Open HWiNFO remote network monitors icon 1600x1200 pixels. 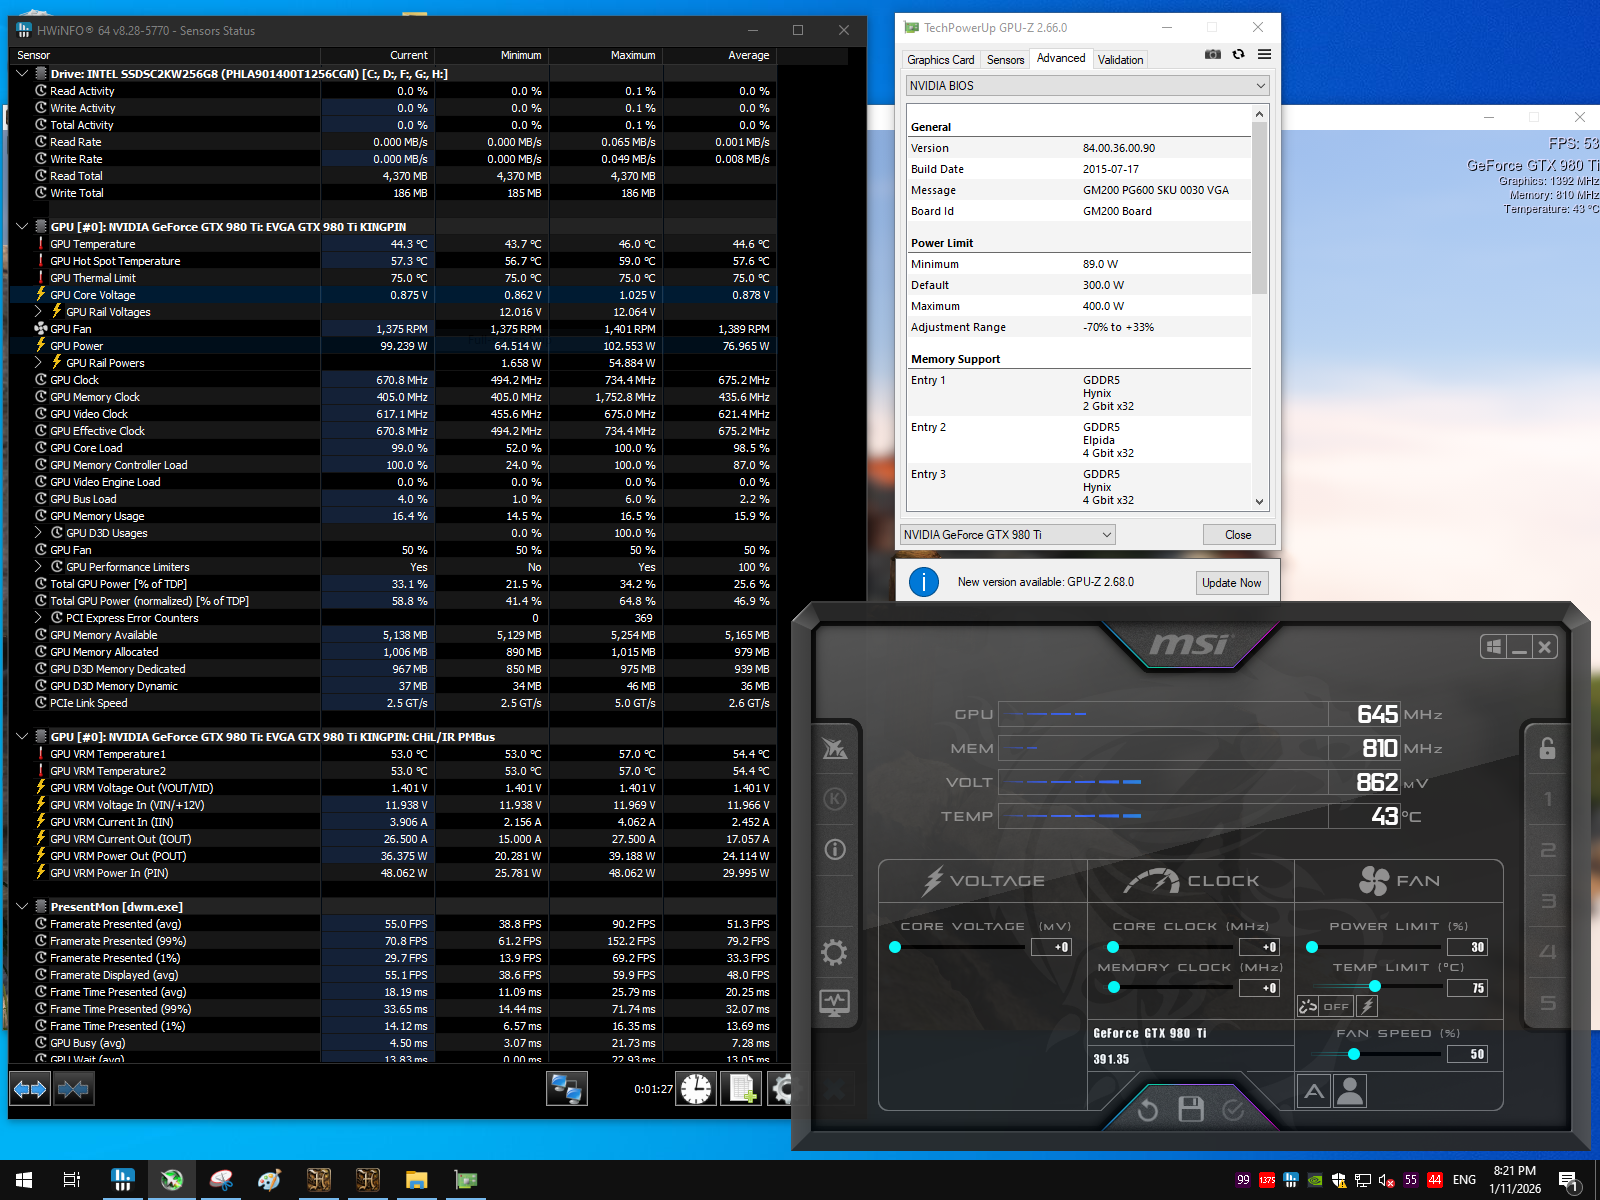[x=566, y=1089]
